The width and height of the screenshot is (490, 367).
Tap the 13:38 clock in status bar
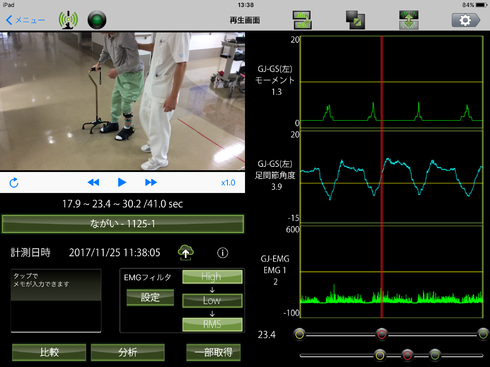click(x=246, y=5)
